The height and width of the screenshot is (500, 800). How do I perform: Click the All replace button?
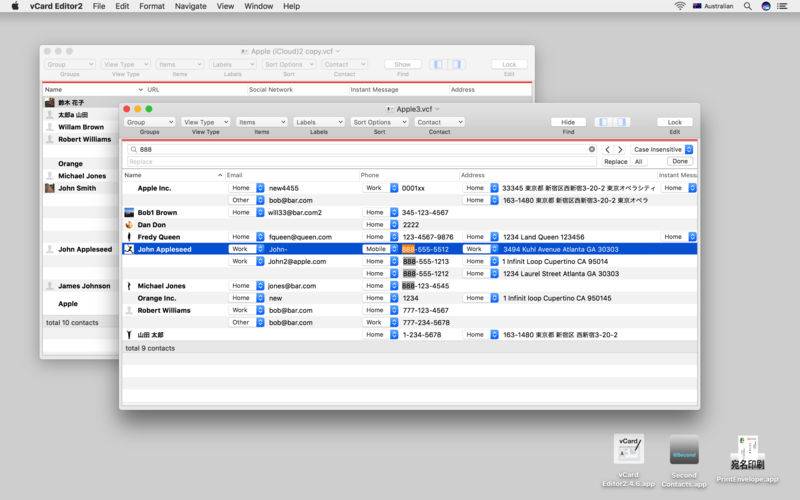[638, 162]
